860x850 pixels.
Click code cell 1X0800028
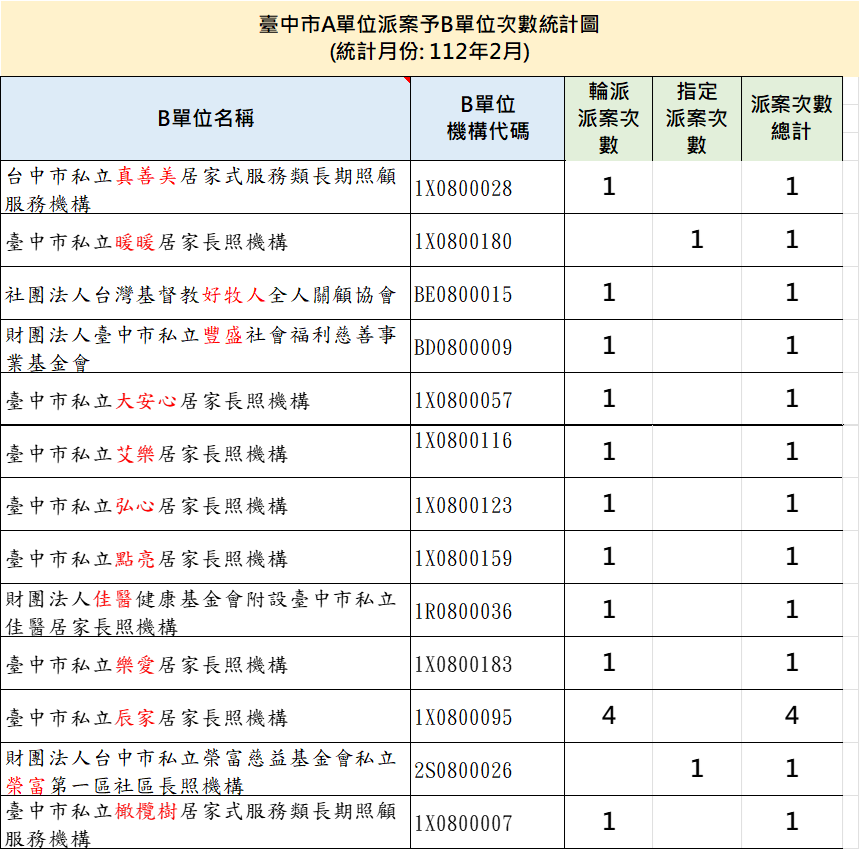coord(488,188)
